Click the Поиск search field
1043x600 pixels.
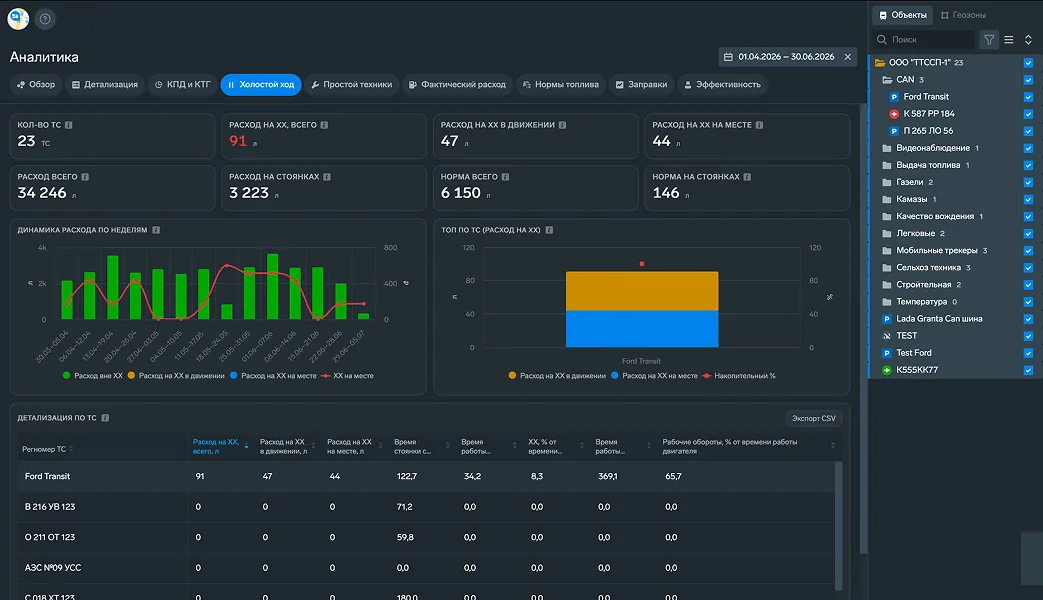pyautogui.click(x=925, y=40)
